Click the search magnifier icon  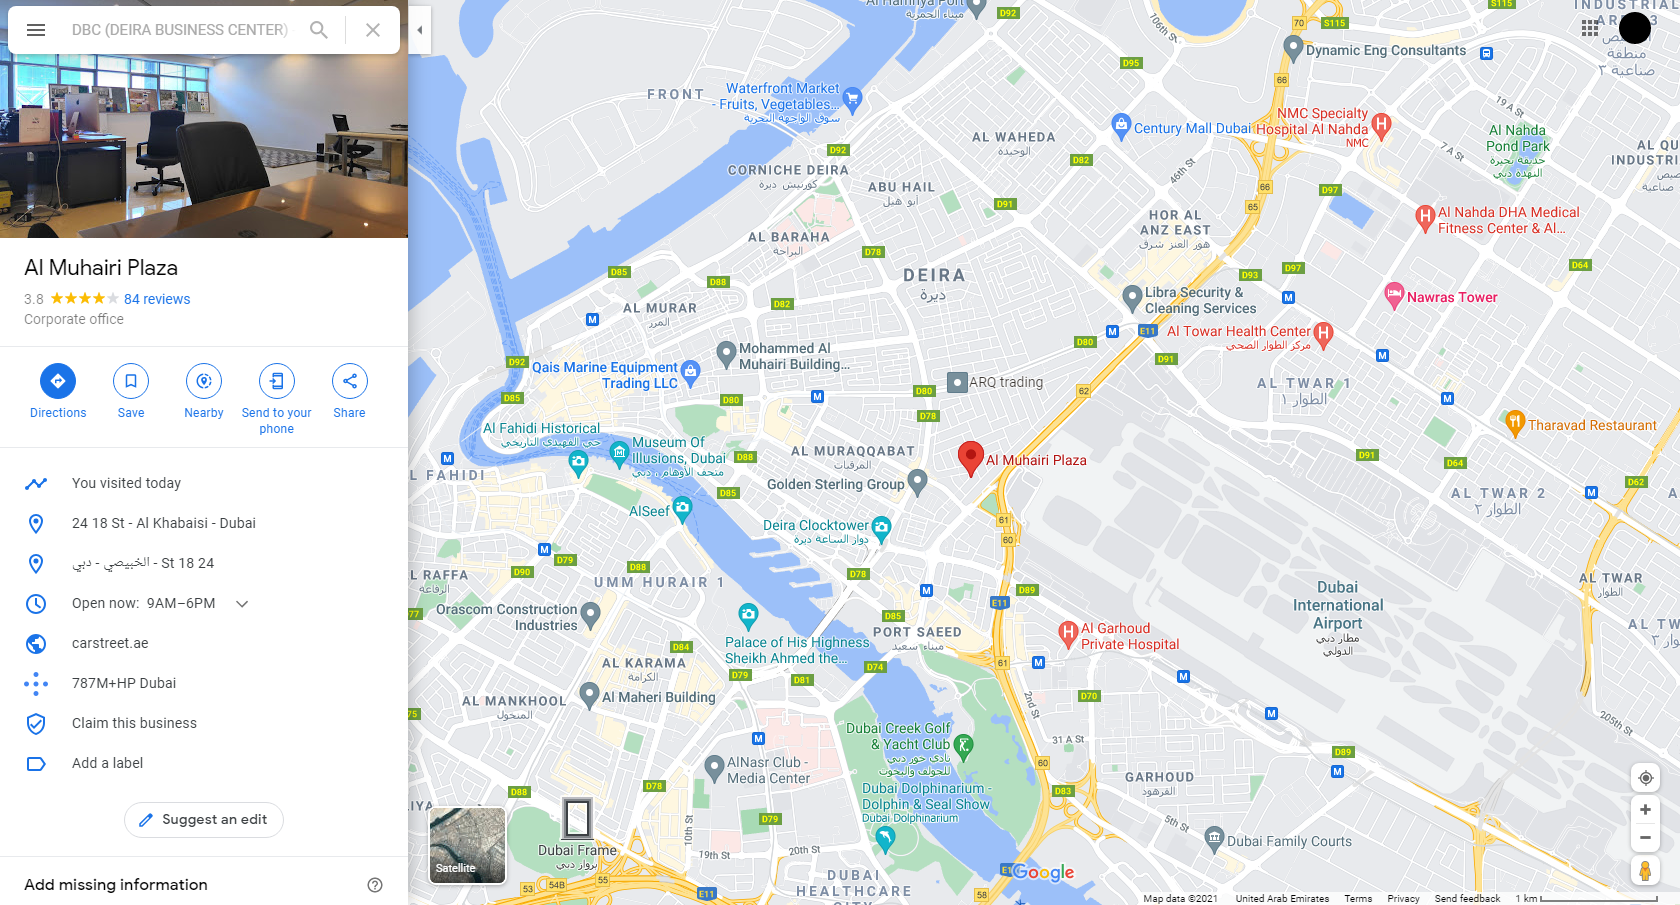tap(319, 30)
